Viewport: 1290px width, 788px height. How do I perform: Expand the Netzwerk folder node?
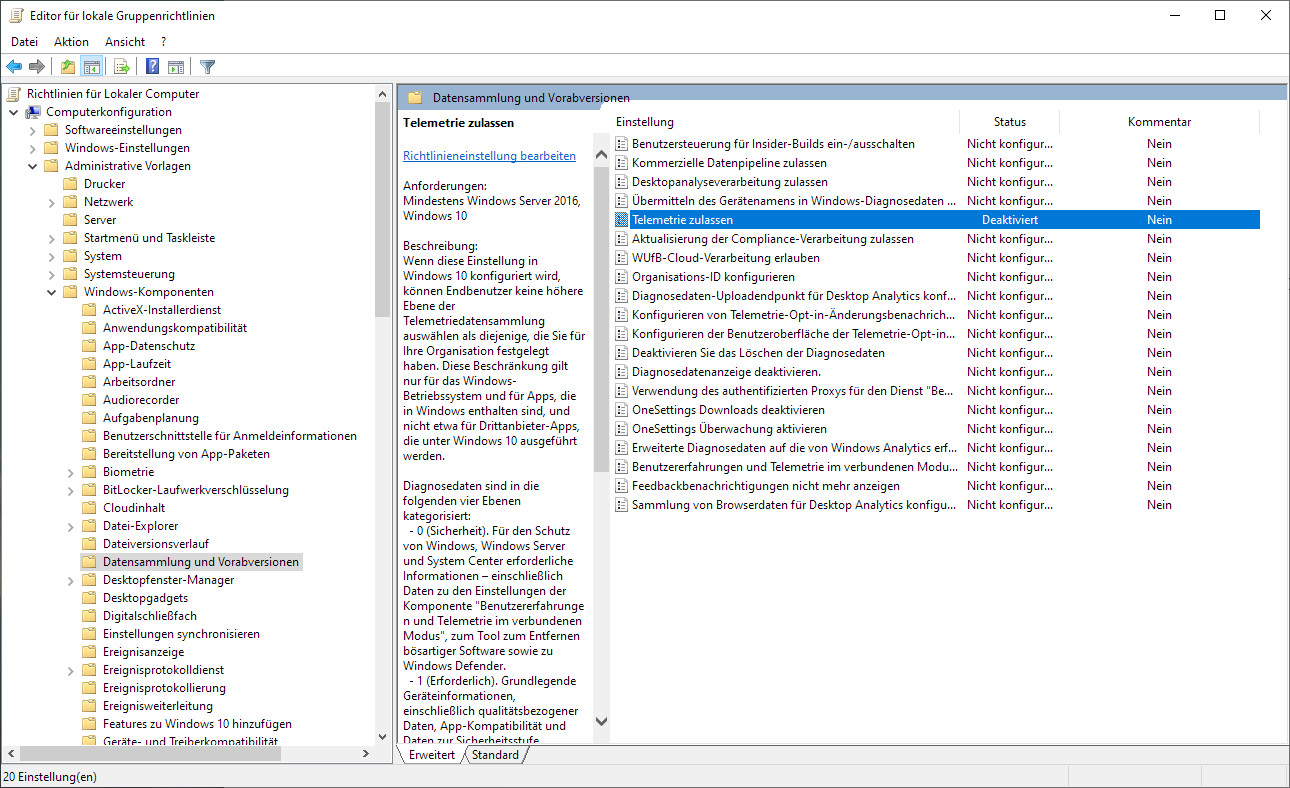(51, 202)
